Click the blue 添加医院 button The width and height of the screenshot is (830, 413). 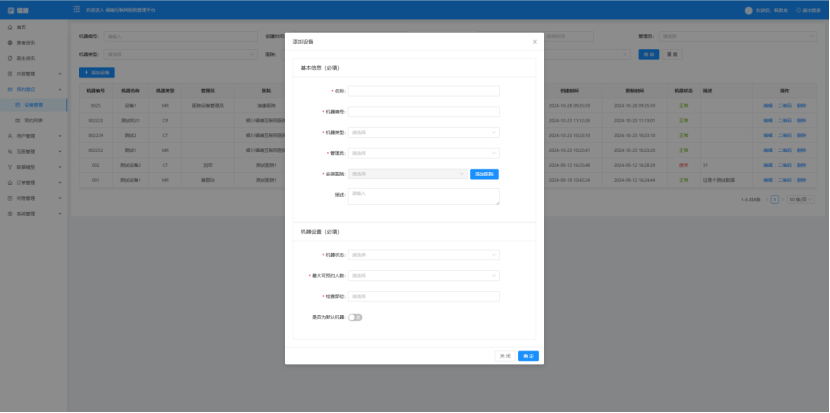coord(484,174)
